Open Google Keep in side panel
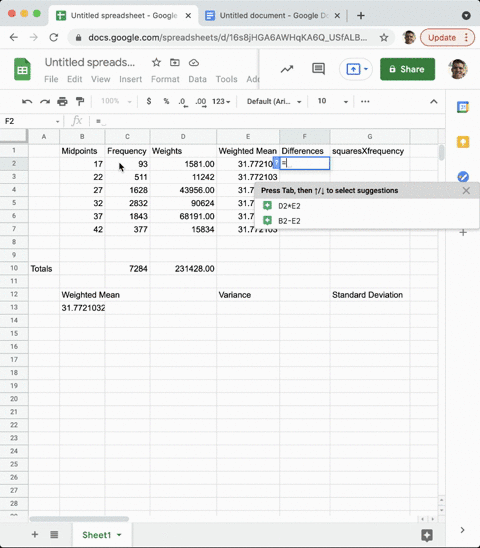The height and width of the screenshot is (548, 480). (x=463, y=142)
